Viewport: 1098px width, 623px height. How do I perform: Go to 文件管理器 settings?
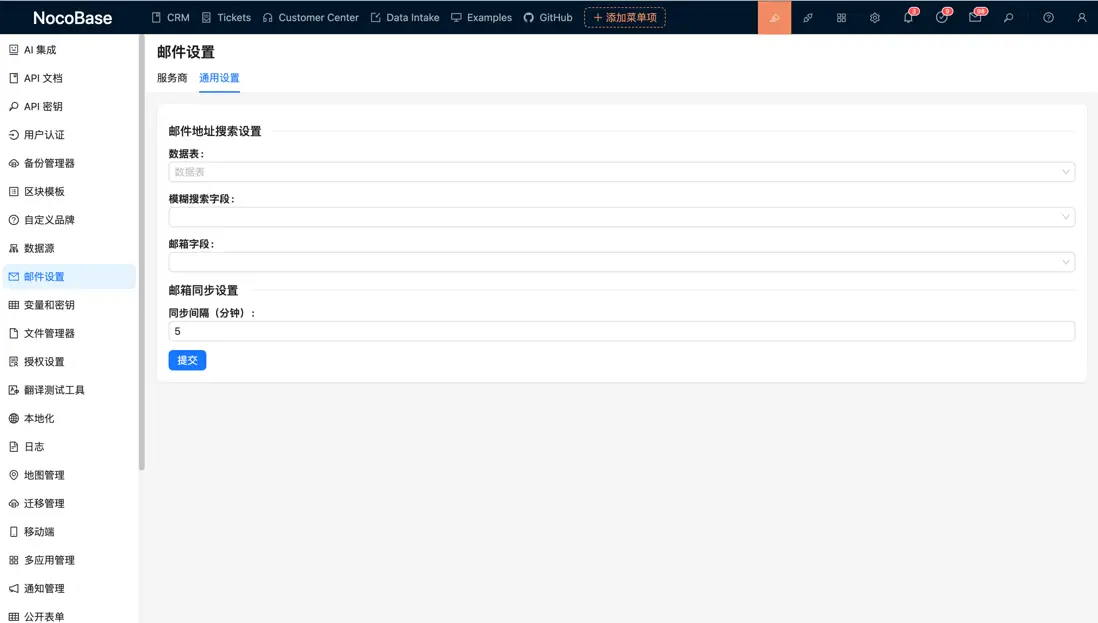[x=55, y=333]
